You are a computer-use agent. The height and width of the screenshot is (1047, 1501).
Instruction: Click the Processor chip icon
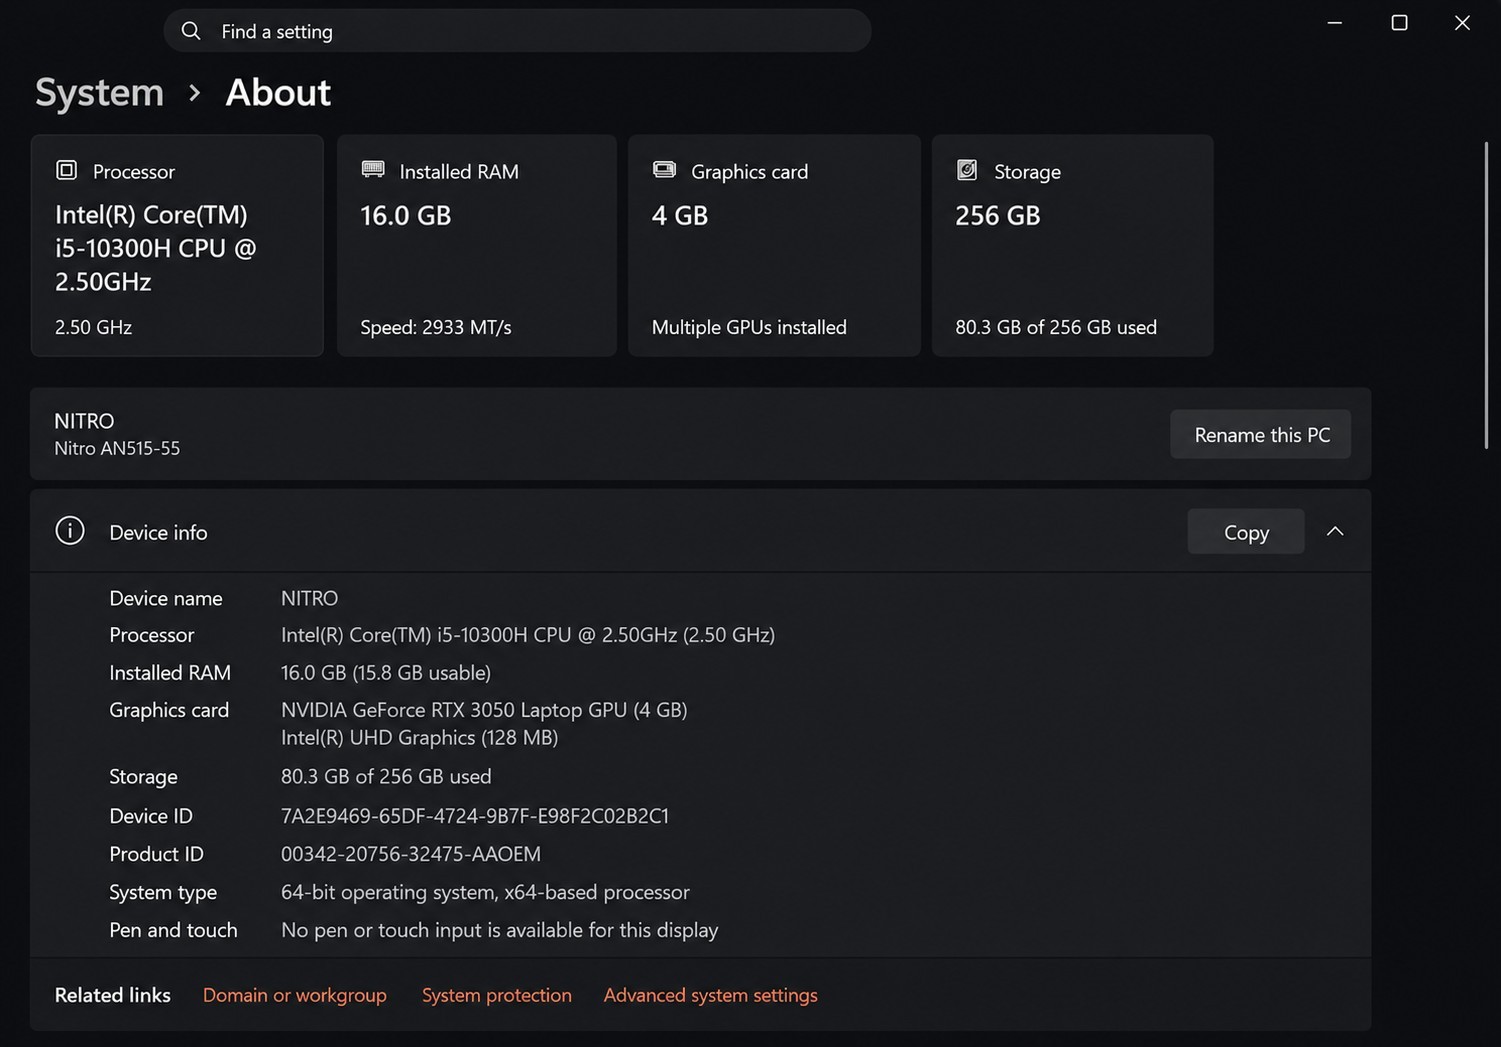tap(66, 170)
